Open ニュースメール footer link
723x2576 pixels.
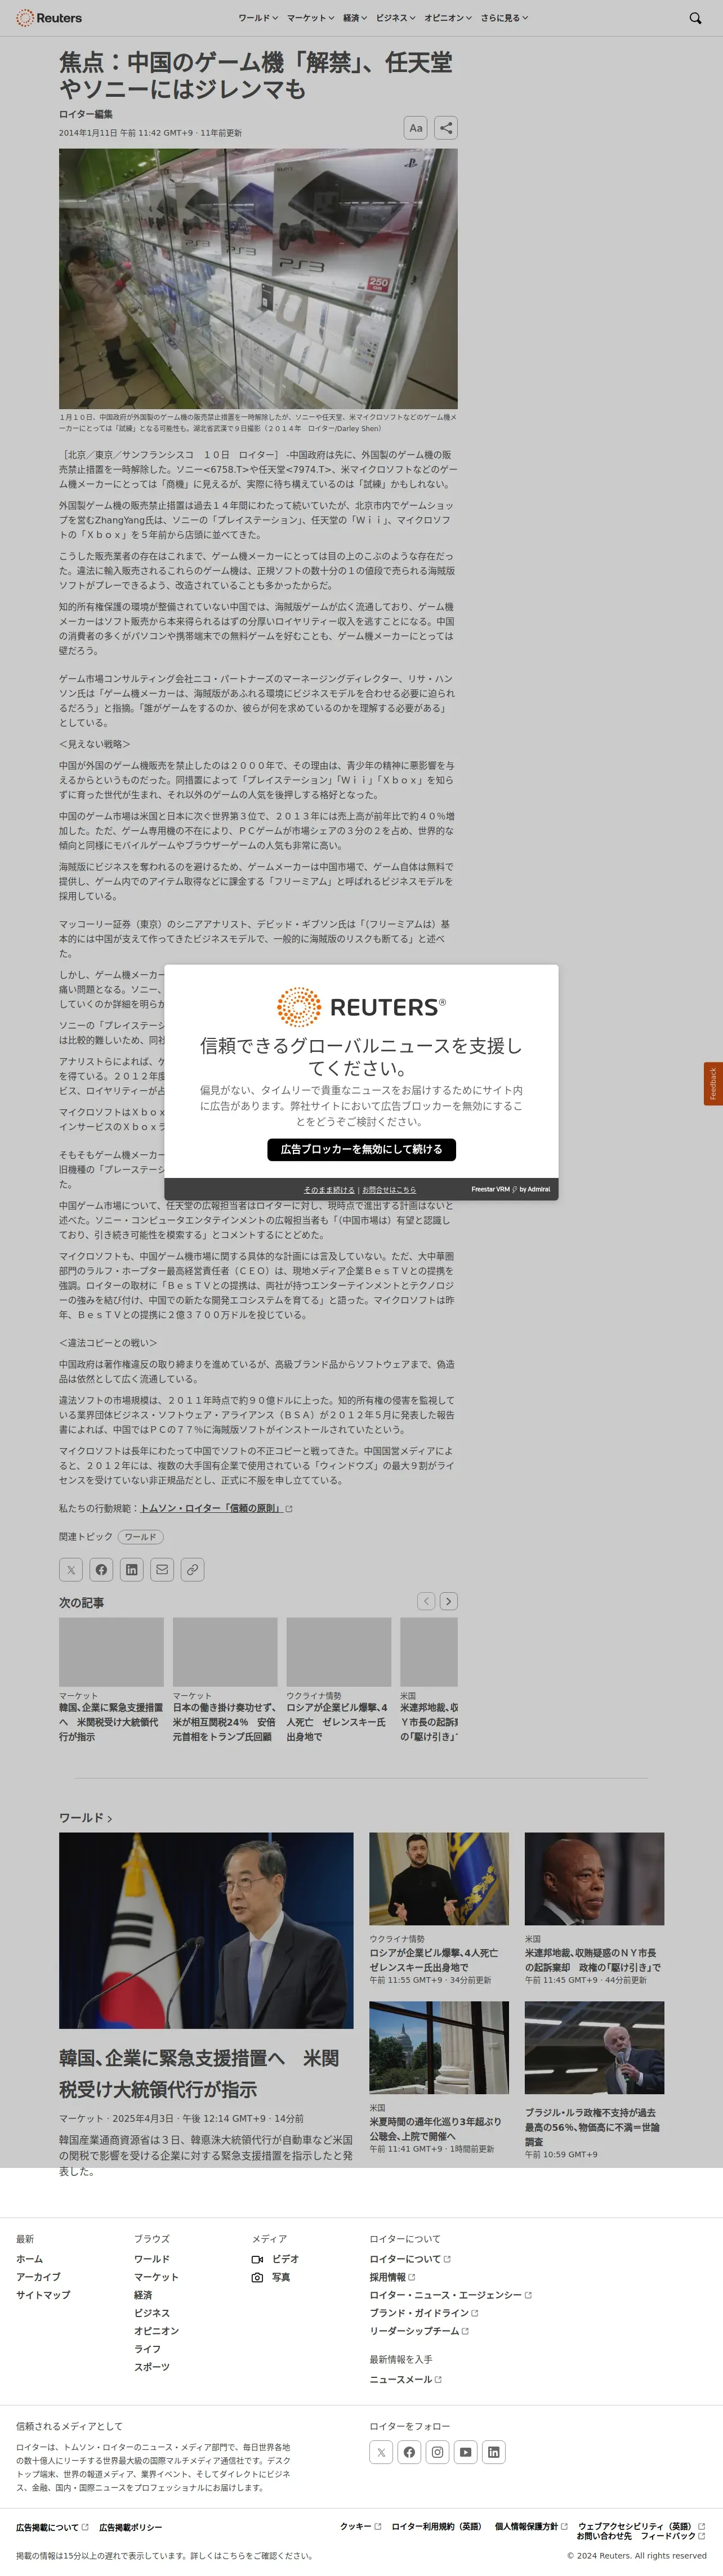click(405, 2379)
